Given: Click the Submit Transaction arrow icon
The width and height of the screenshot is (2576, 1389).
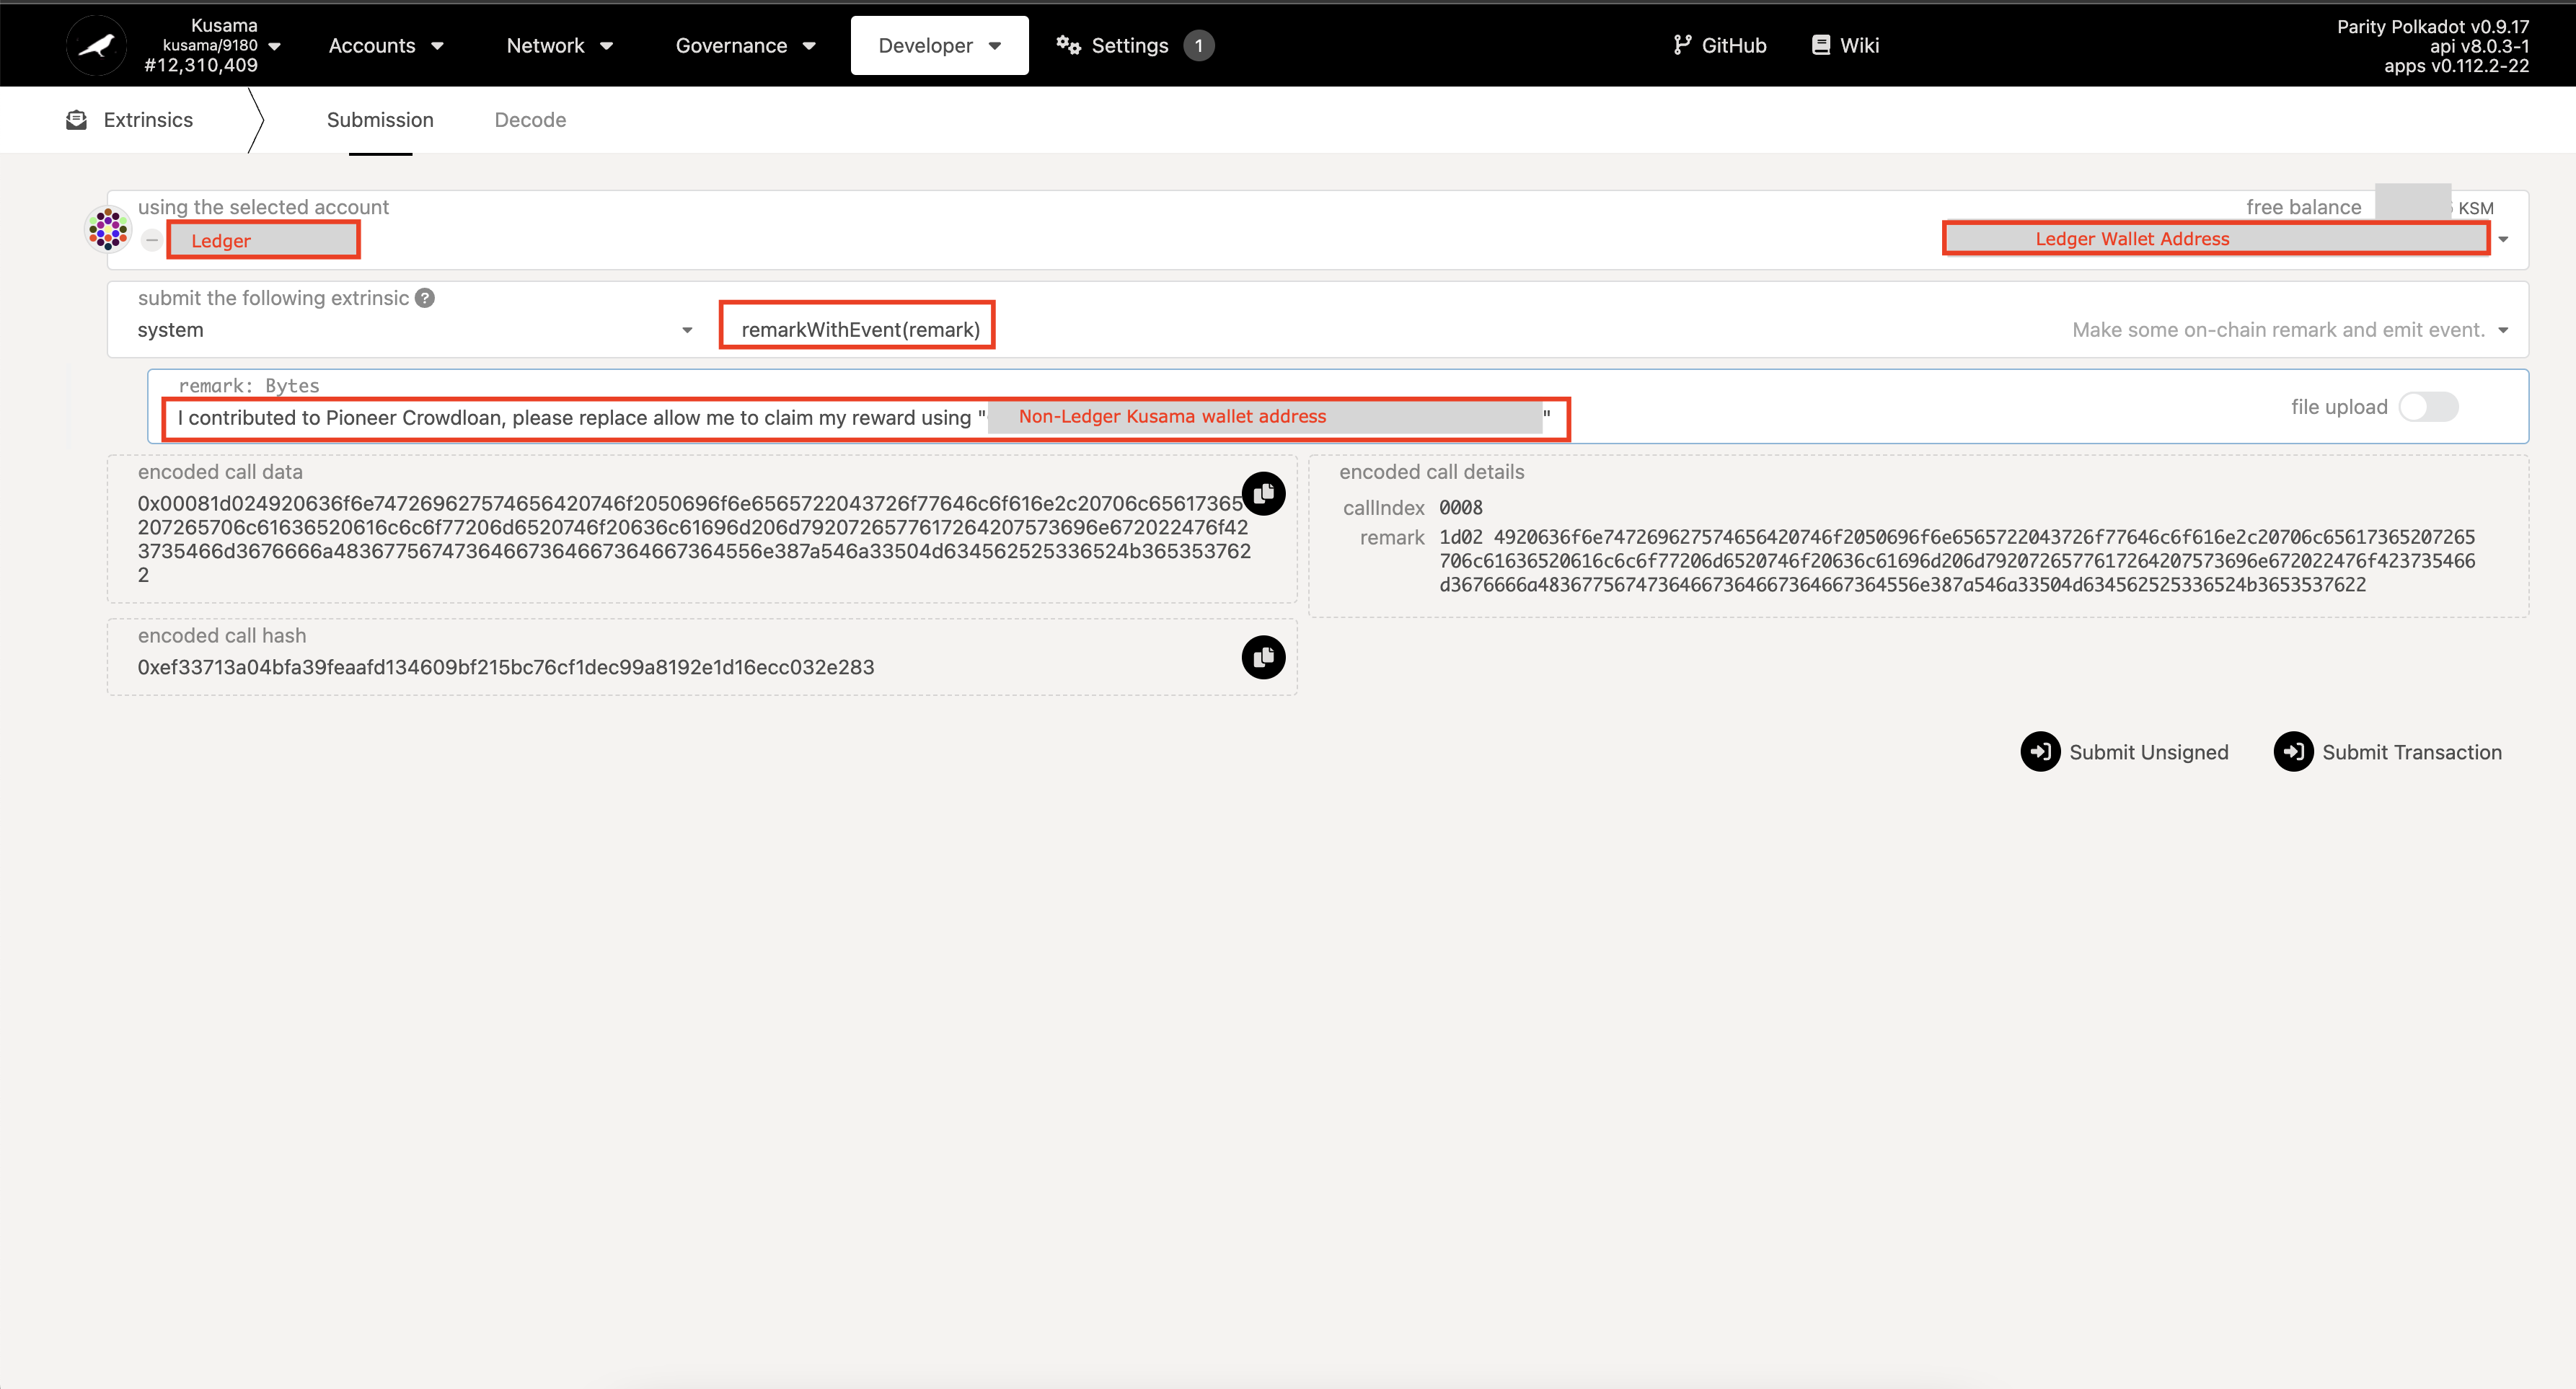Looking at the screenshot, I should (x=2293, y=752).
